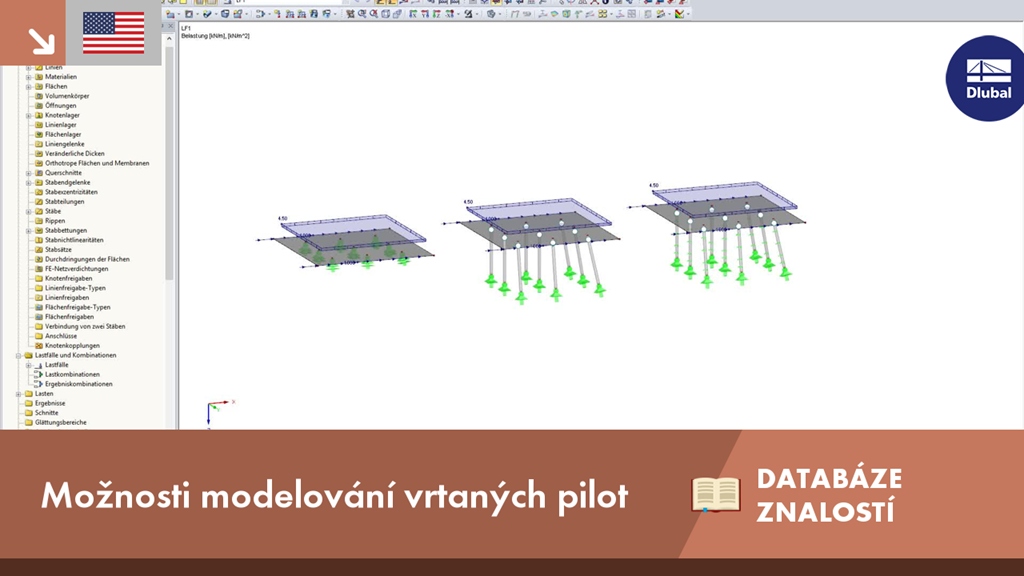
Task: Click the view in Z-direction toolbar icon
Action: tap(437, 14)
